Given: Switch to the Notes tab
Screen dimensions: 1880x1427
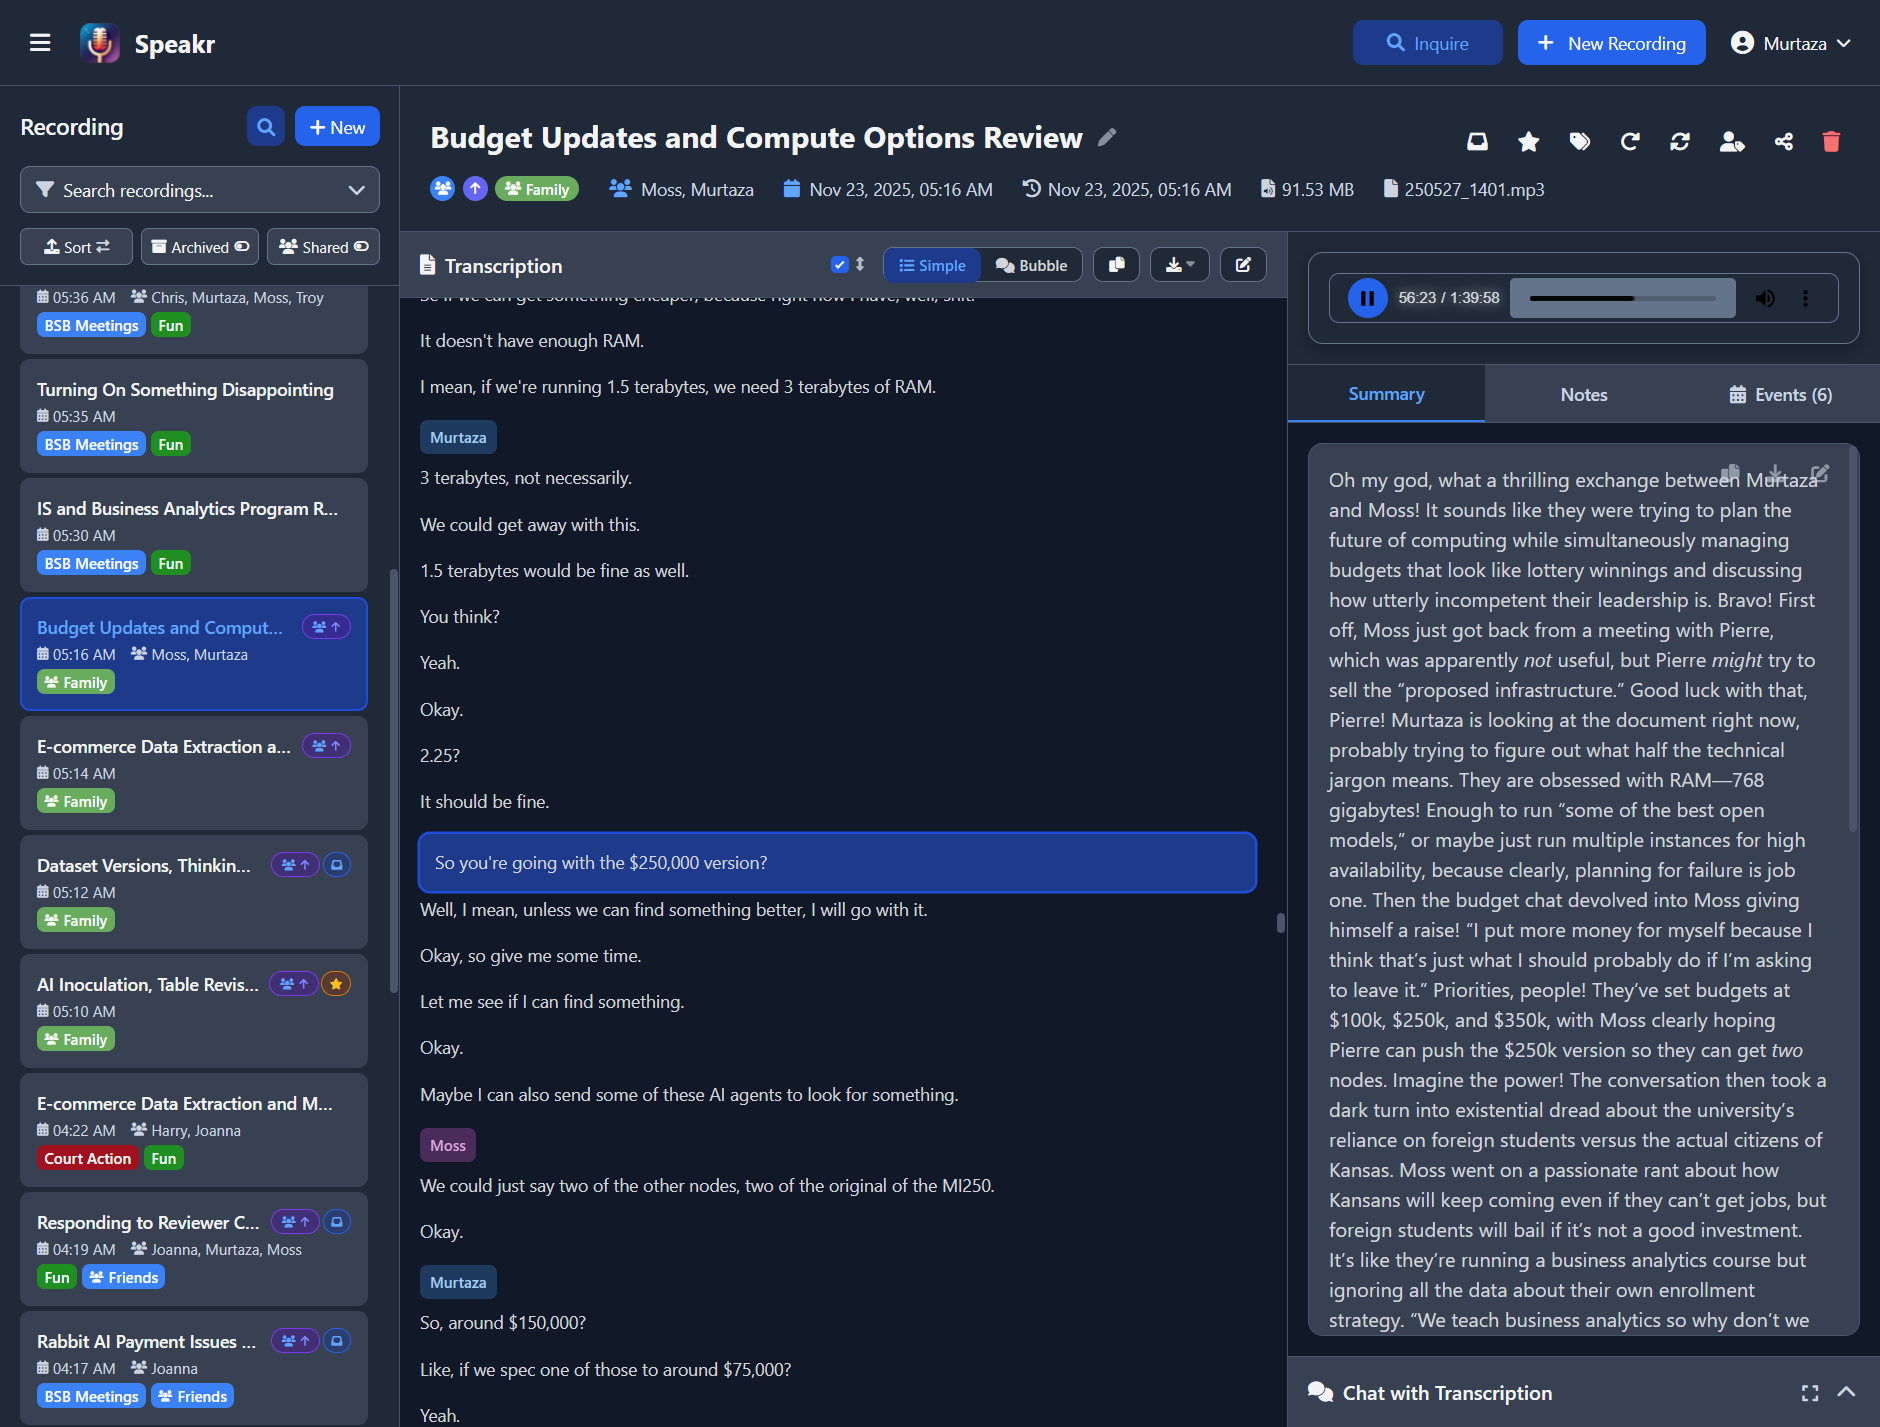Looking at the screenshot, I should (x=1582, y=393).
